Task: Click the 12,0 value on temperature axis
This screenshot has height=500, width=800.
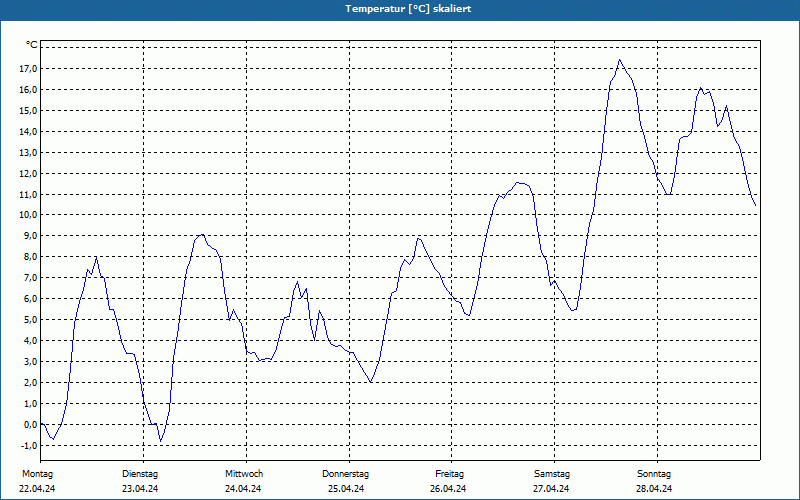Action: 28,173
